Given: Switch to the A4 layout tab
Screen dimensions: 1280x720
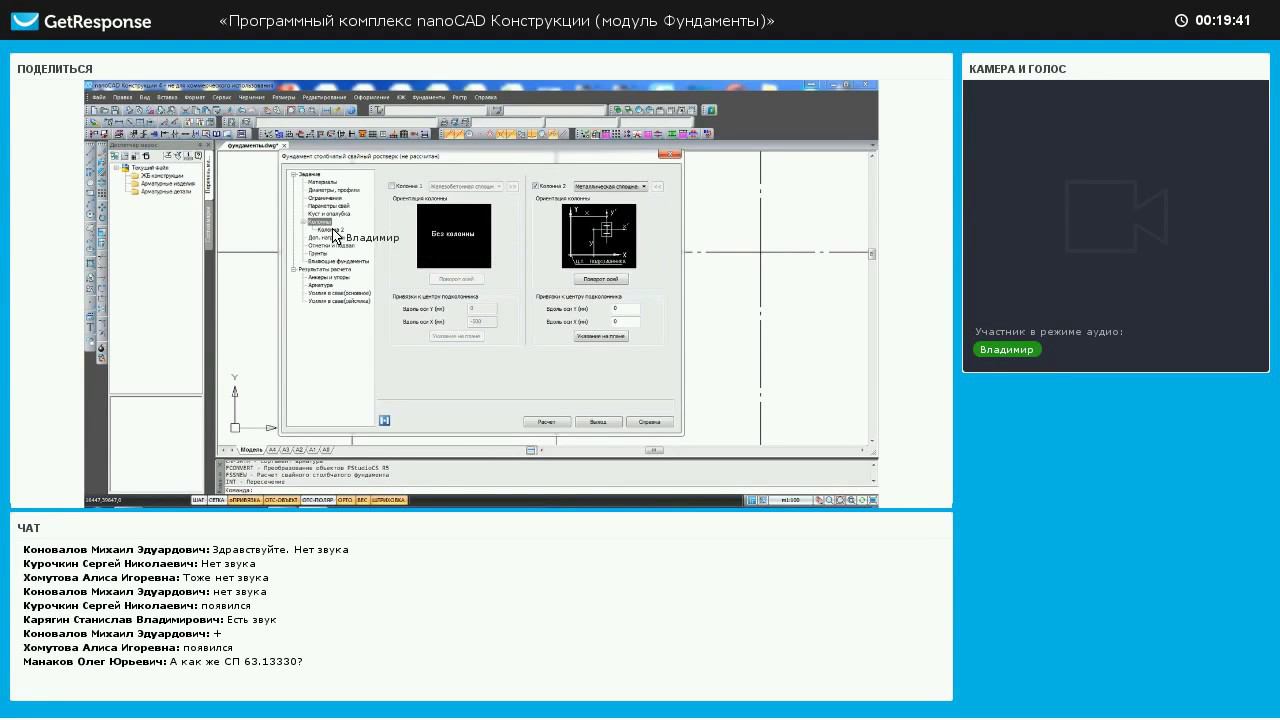Looking at the screenshot, I should click(272, 450).
